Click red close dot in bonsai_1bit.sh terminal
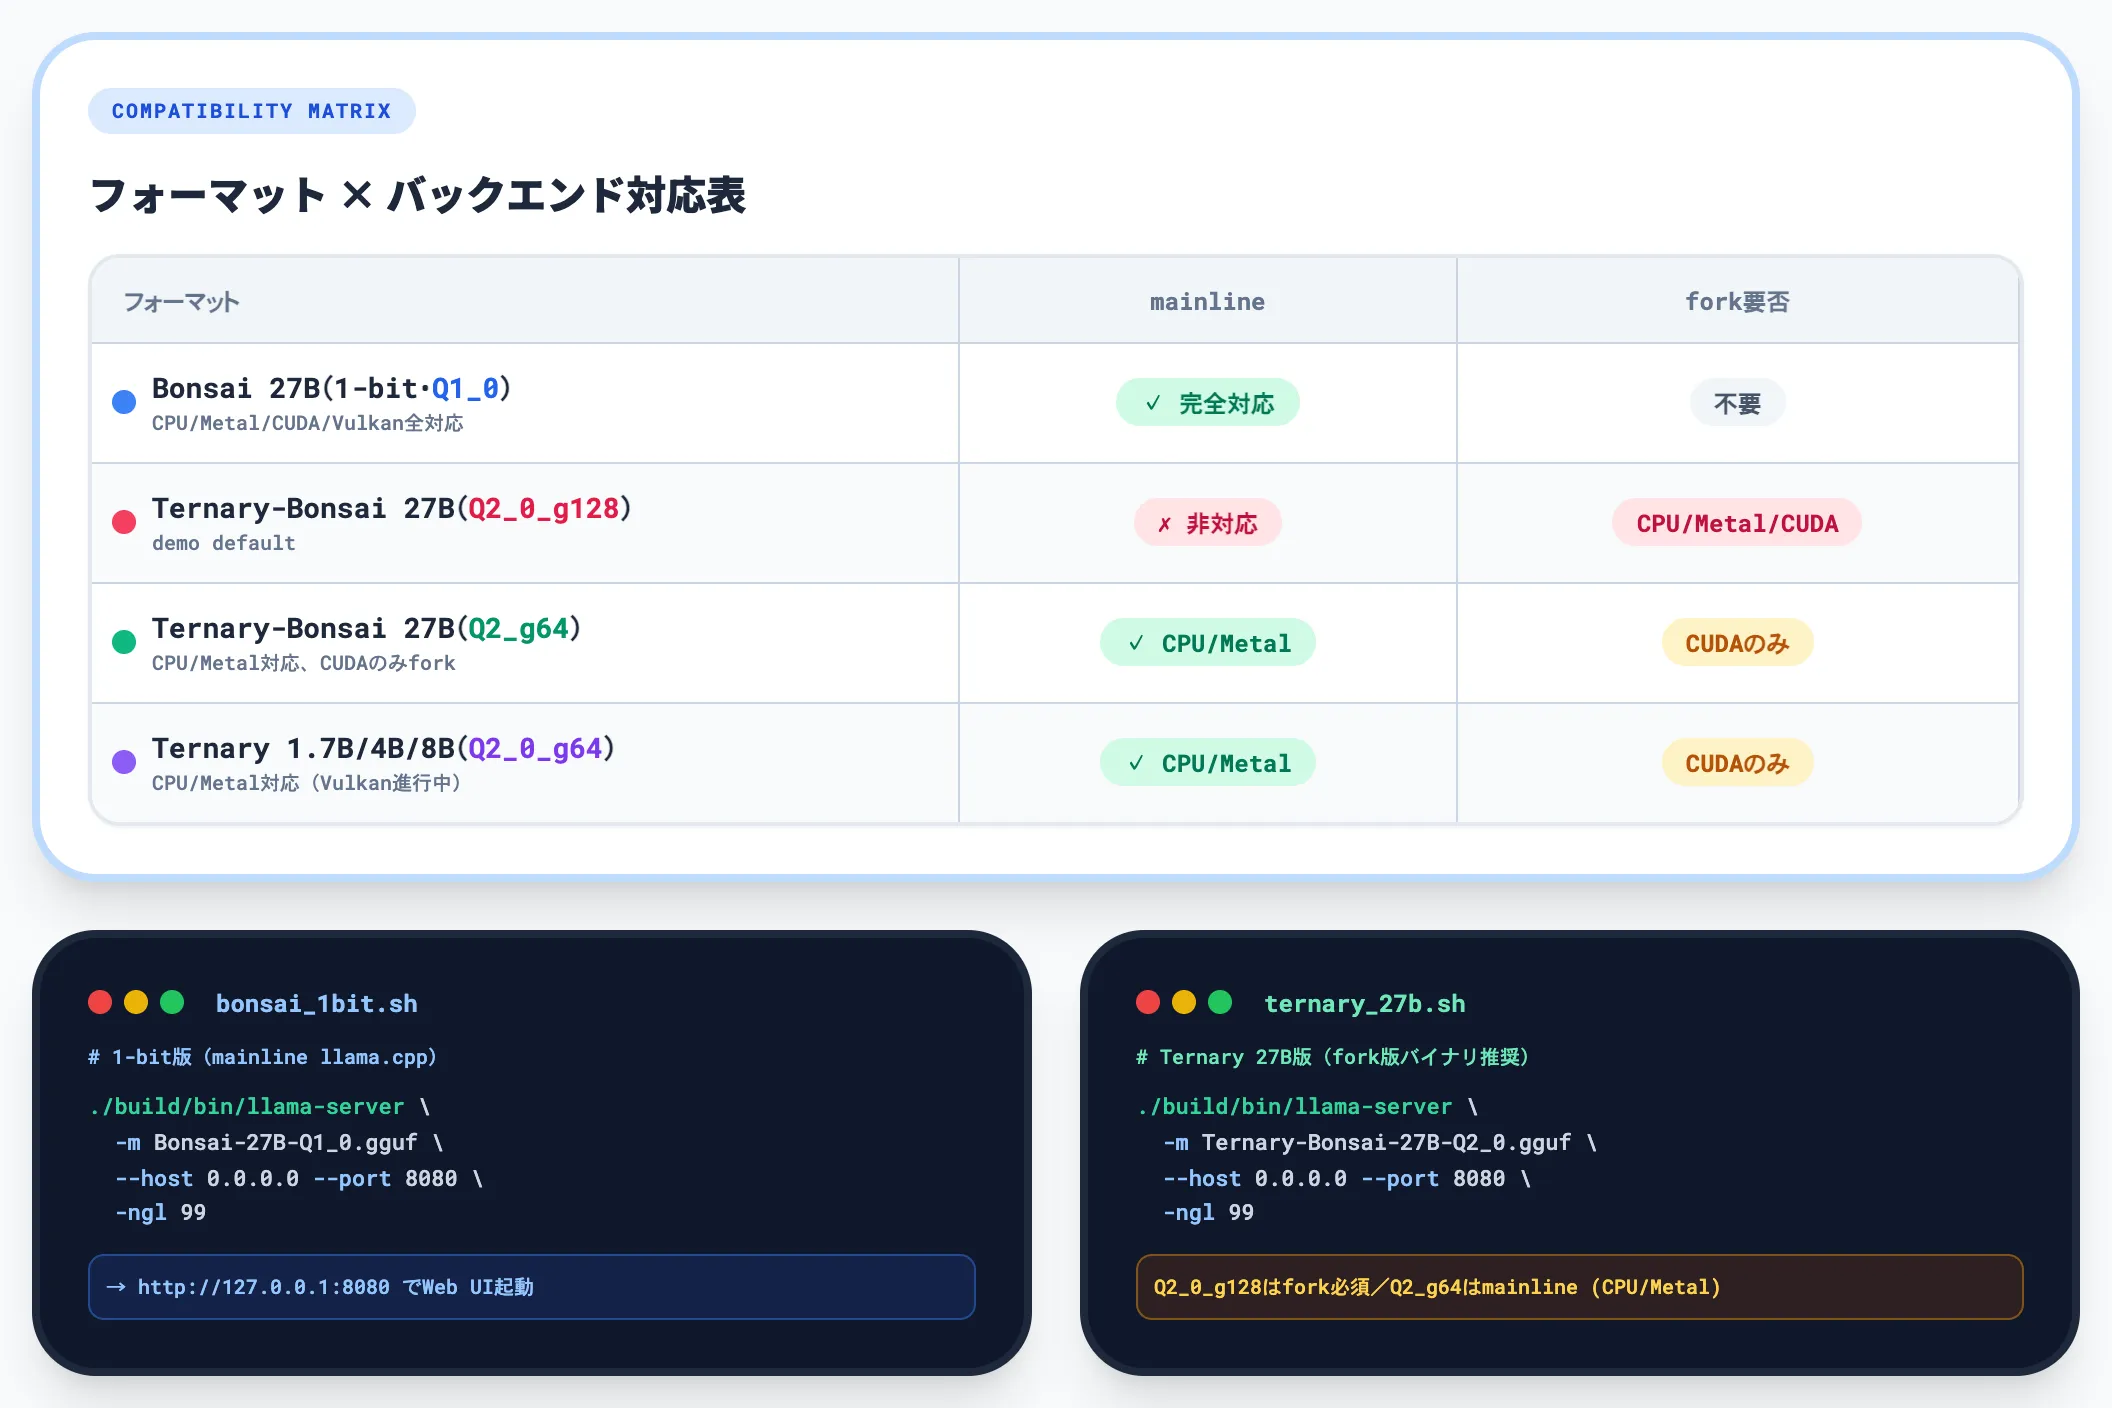This screenshot has width=2112, height=1408. [100, 1002]
